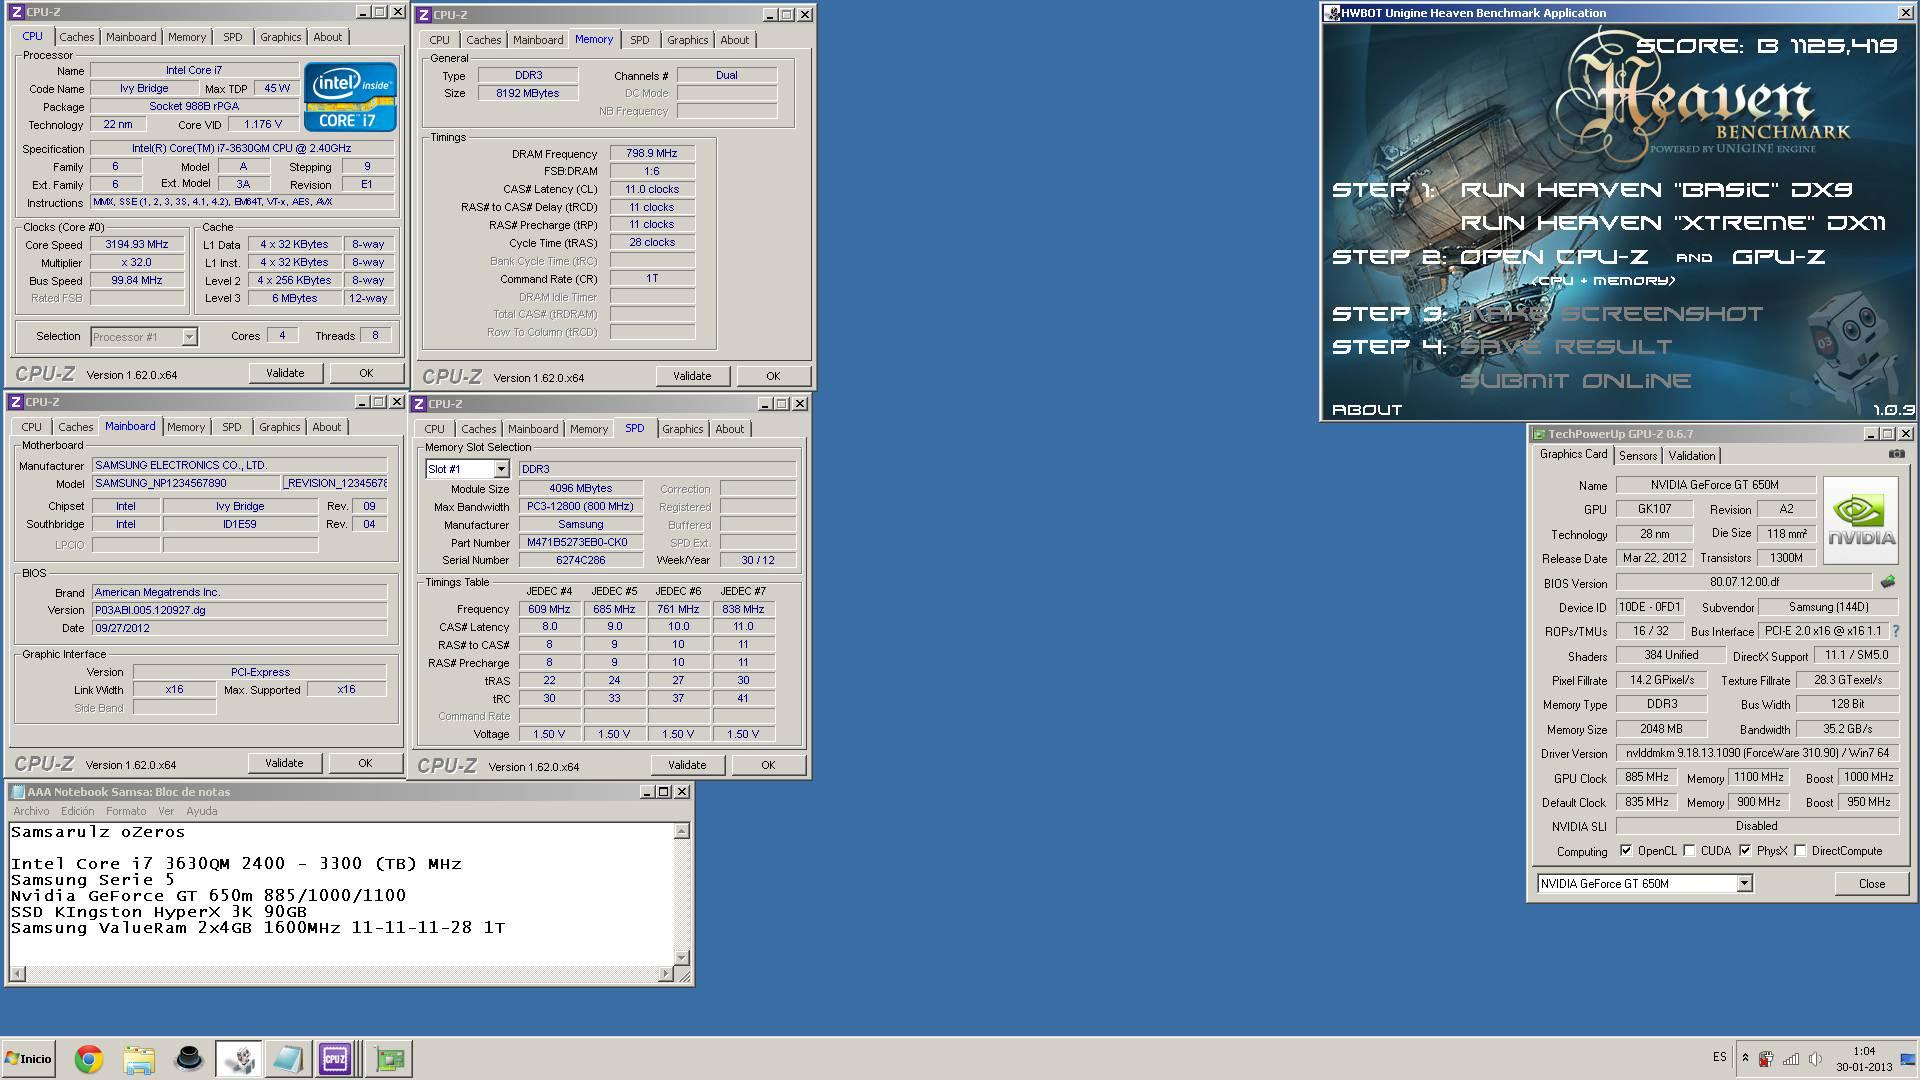Click the purple CPU-Z taskbar icon
This screenshot has height=1080, width=1920.
[x=335, y=1059]
